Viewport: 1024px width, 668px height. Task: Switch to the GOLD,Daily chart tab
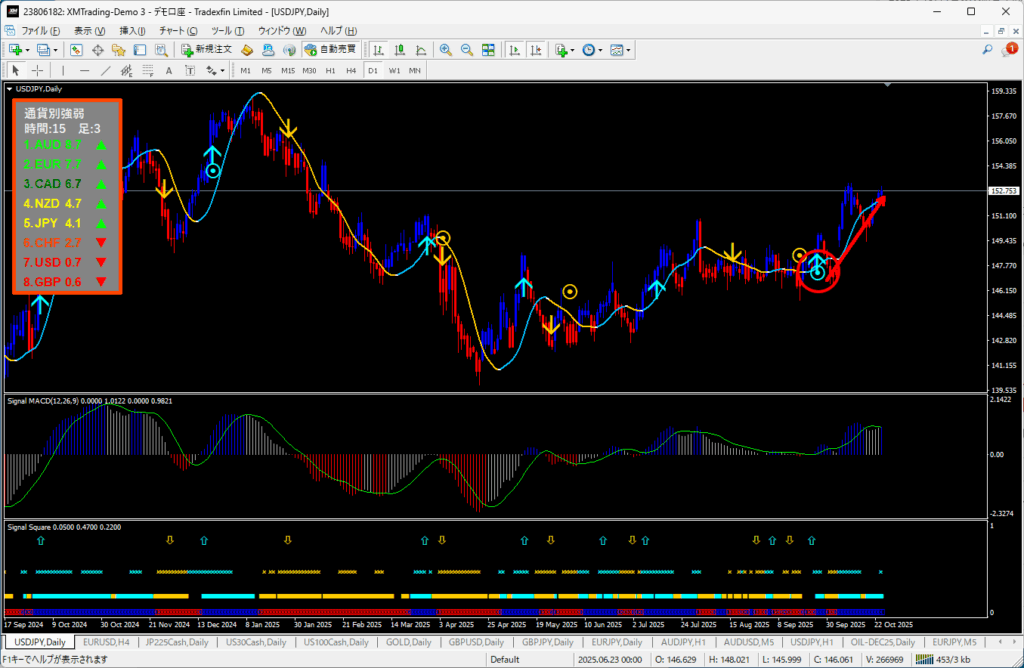[x=409, y=642]
